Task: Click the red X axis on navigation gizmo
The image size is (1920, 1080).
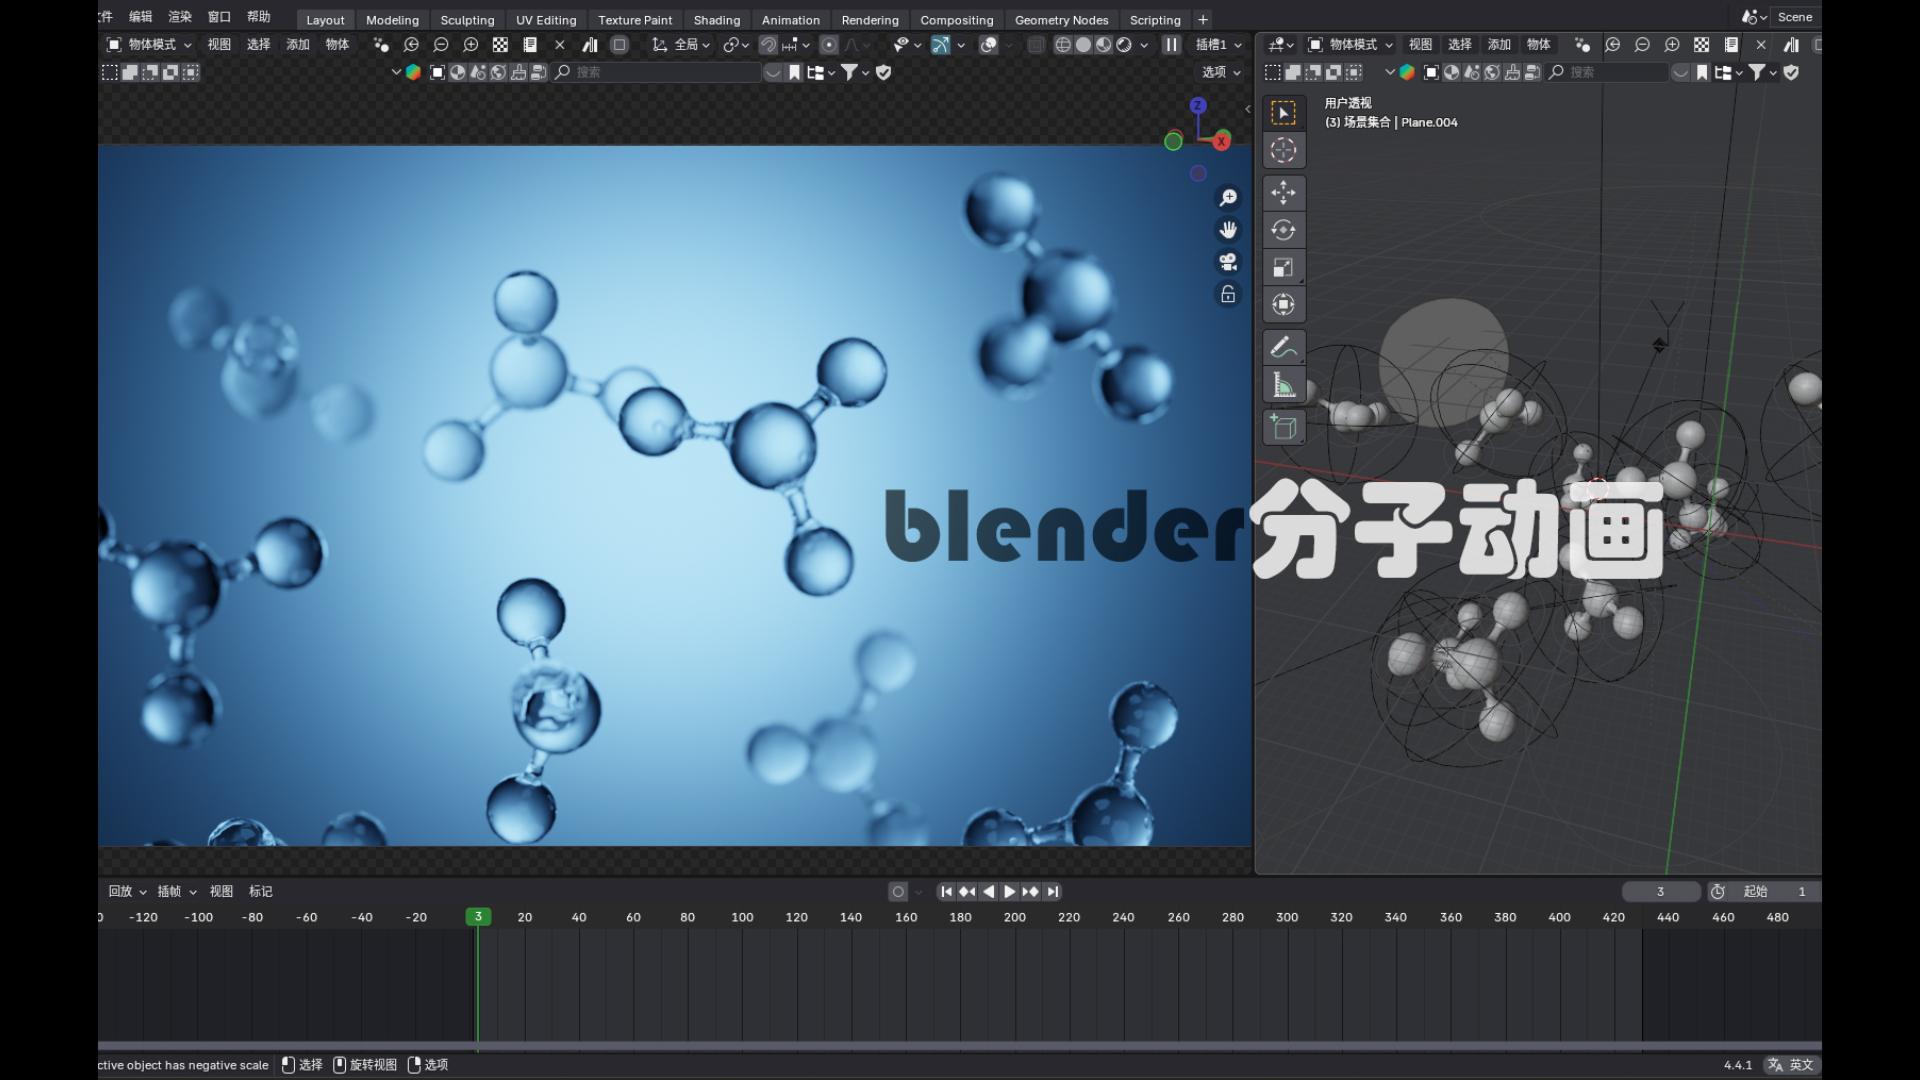Action: (1221, 142)
